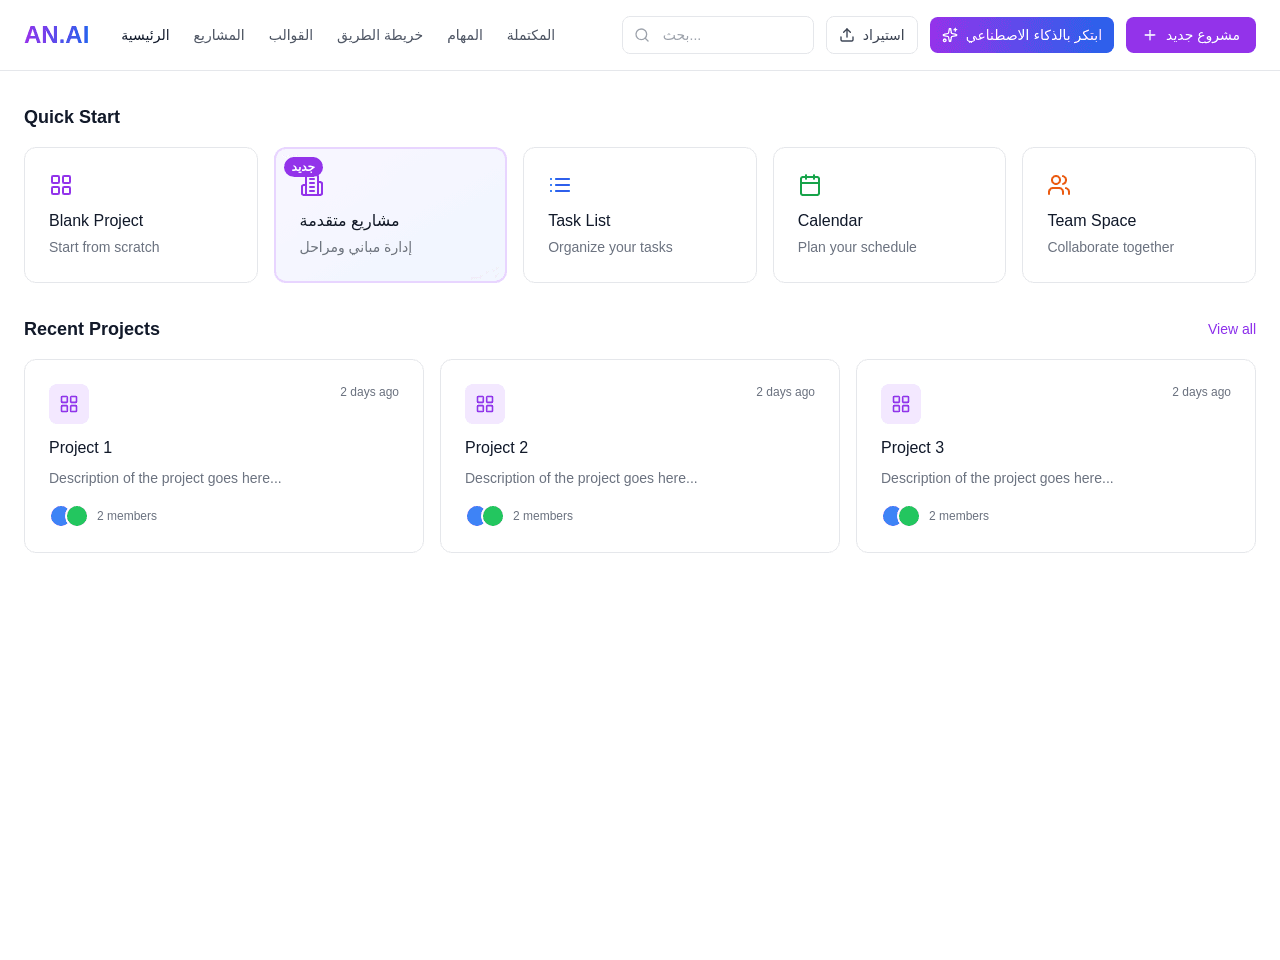
Task: Open Project 1 title
Action: 80,447
